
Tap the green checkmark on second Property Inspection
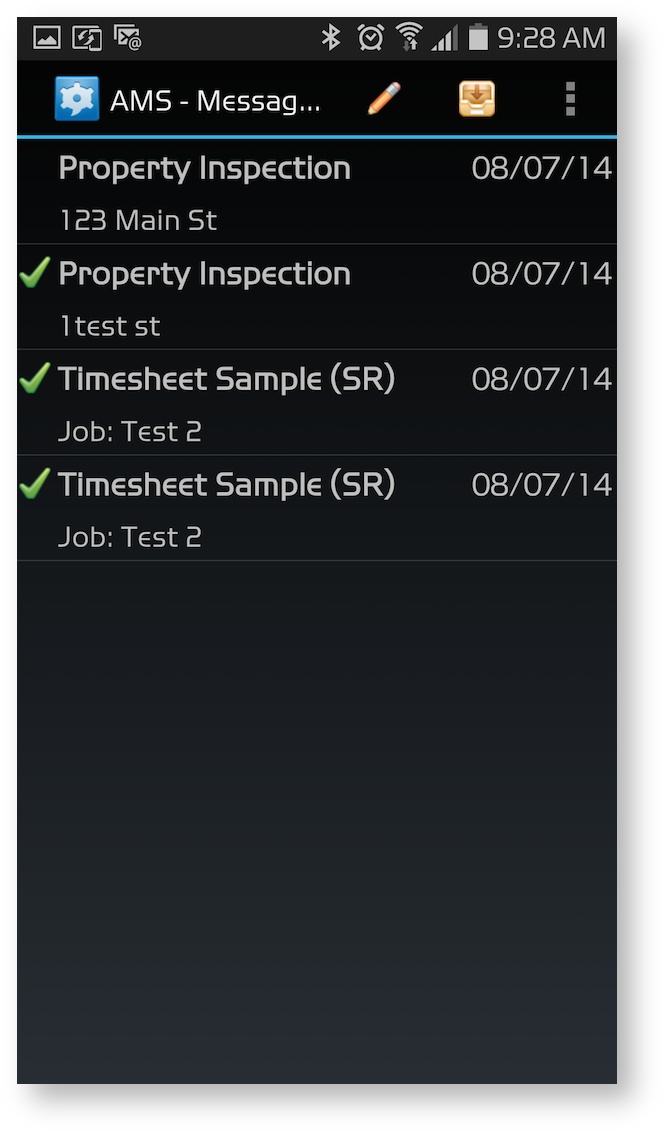33,272
